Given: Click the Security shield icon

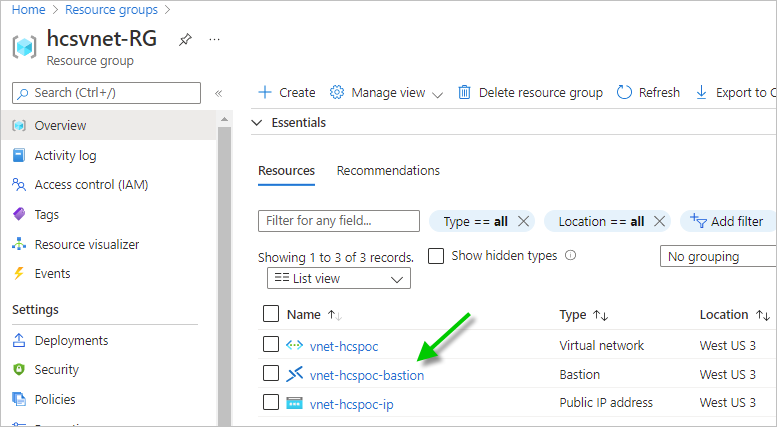Looking at the screenshot, I should [19, 370].
